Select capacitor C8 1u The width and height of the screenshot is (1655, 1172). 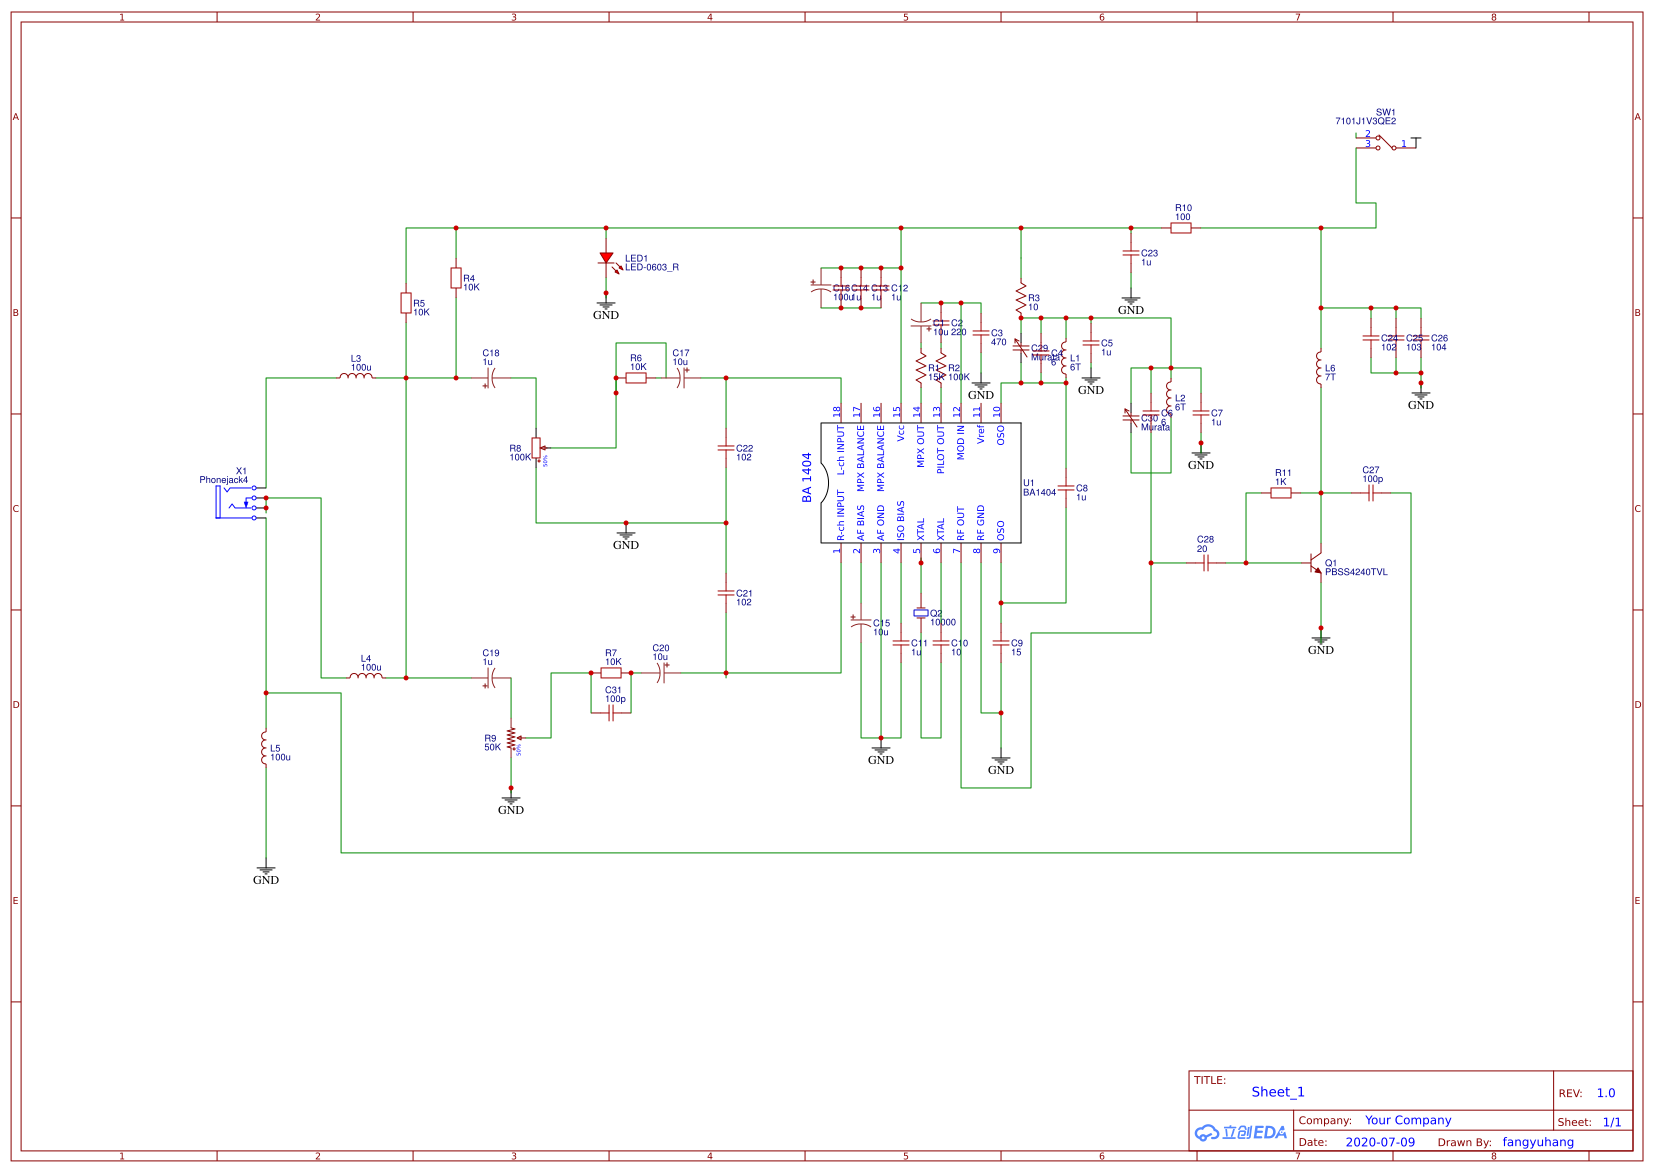coord(1066,488)
